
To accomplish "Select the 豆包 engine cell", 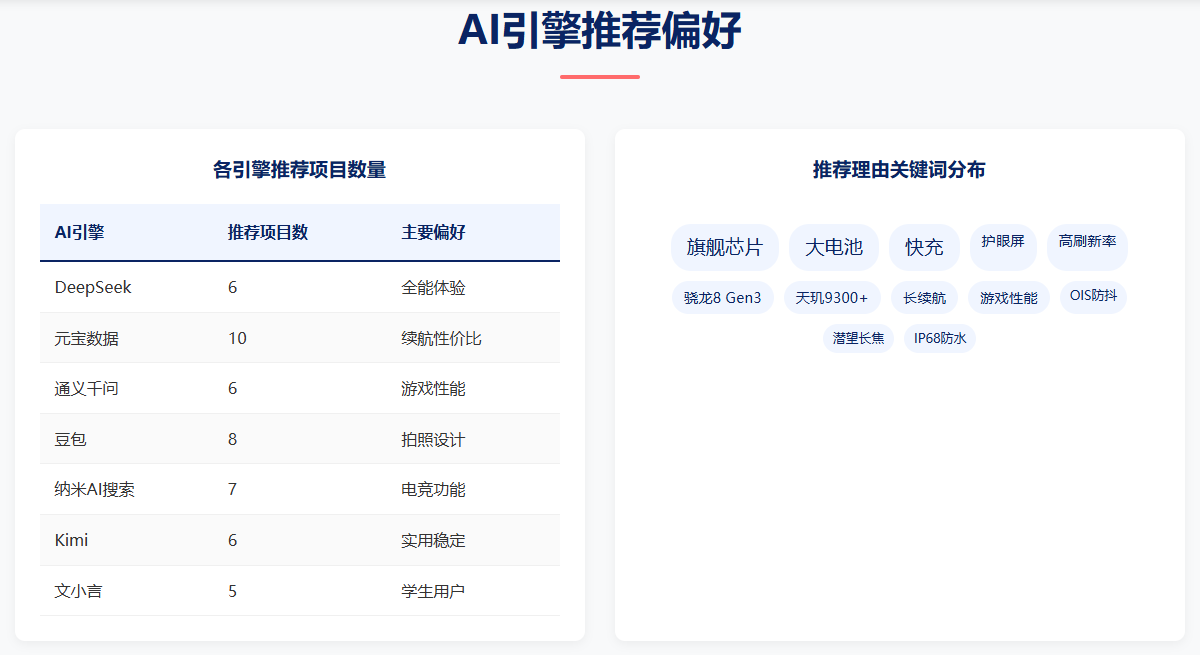I will [x=127, y=439].
